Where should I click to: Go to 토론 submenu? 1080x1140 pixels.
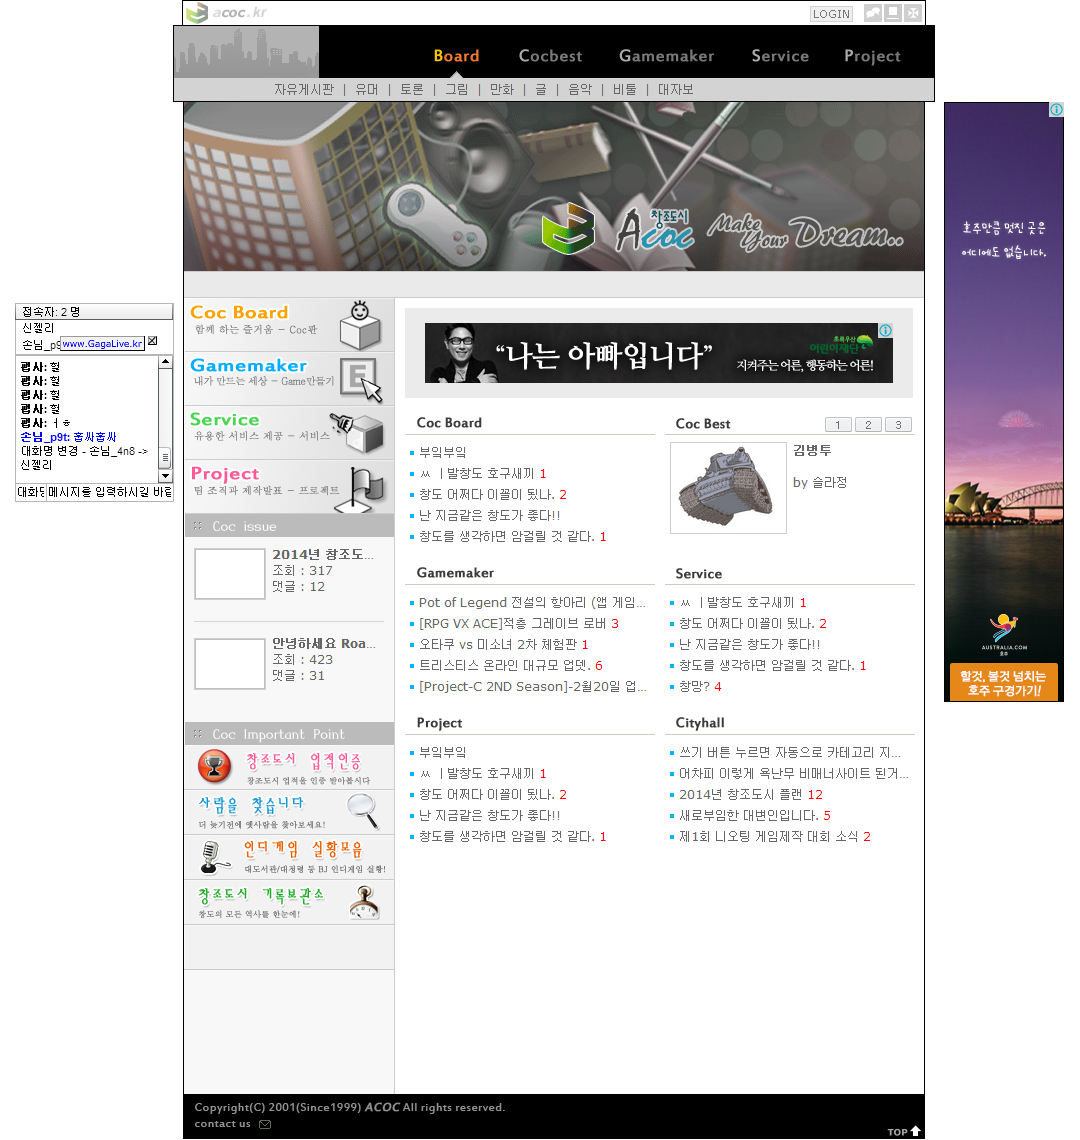coord(411,89)
